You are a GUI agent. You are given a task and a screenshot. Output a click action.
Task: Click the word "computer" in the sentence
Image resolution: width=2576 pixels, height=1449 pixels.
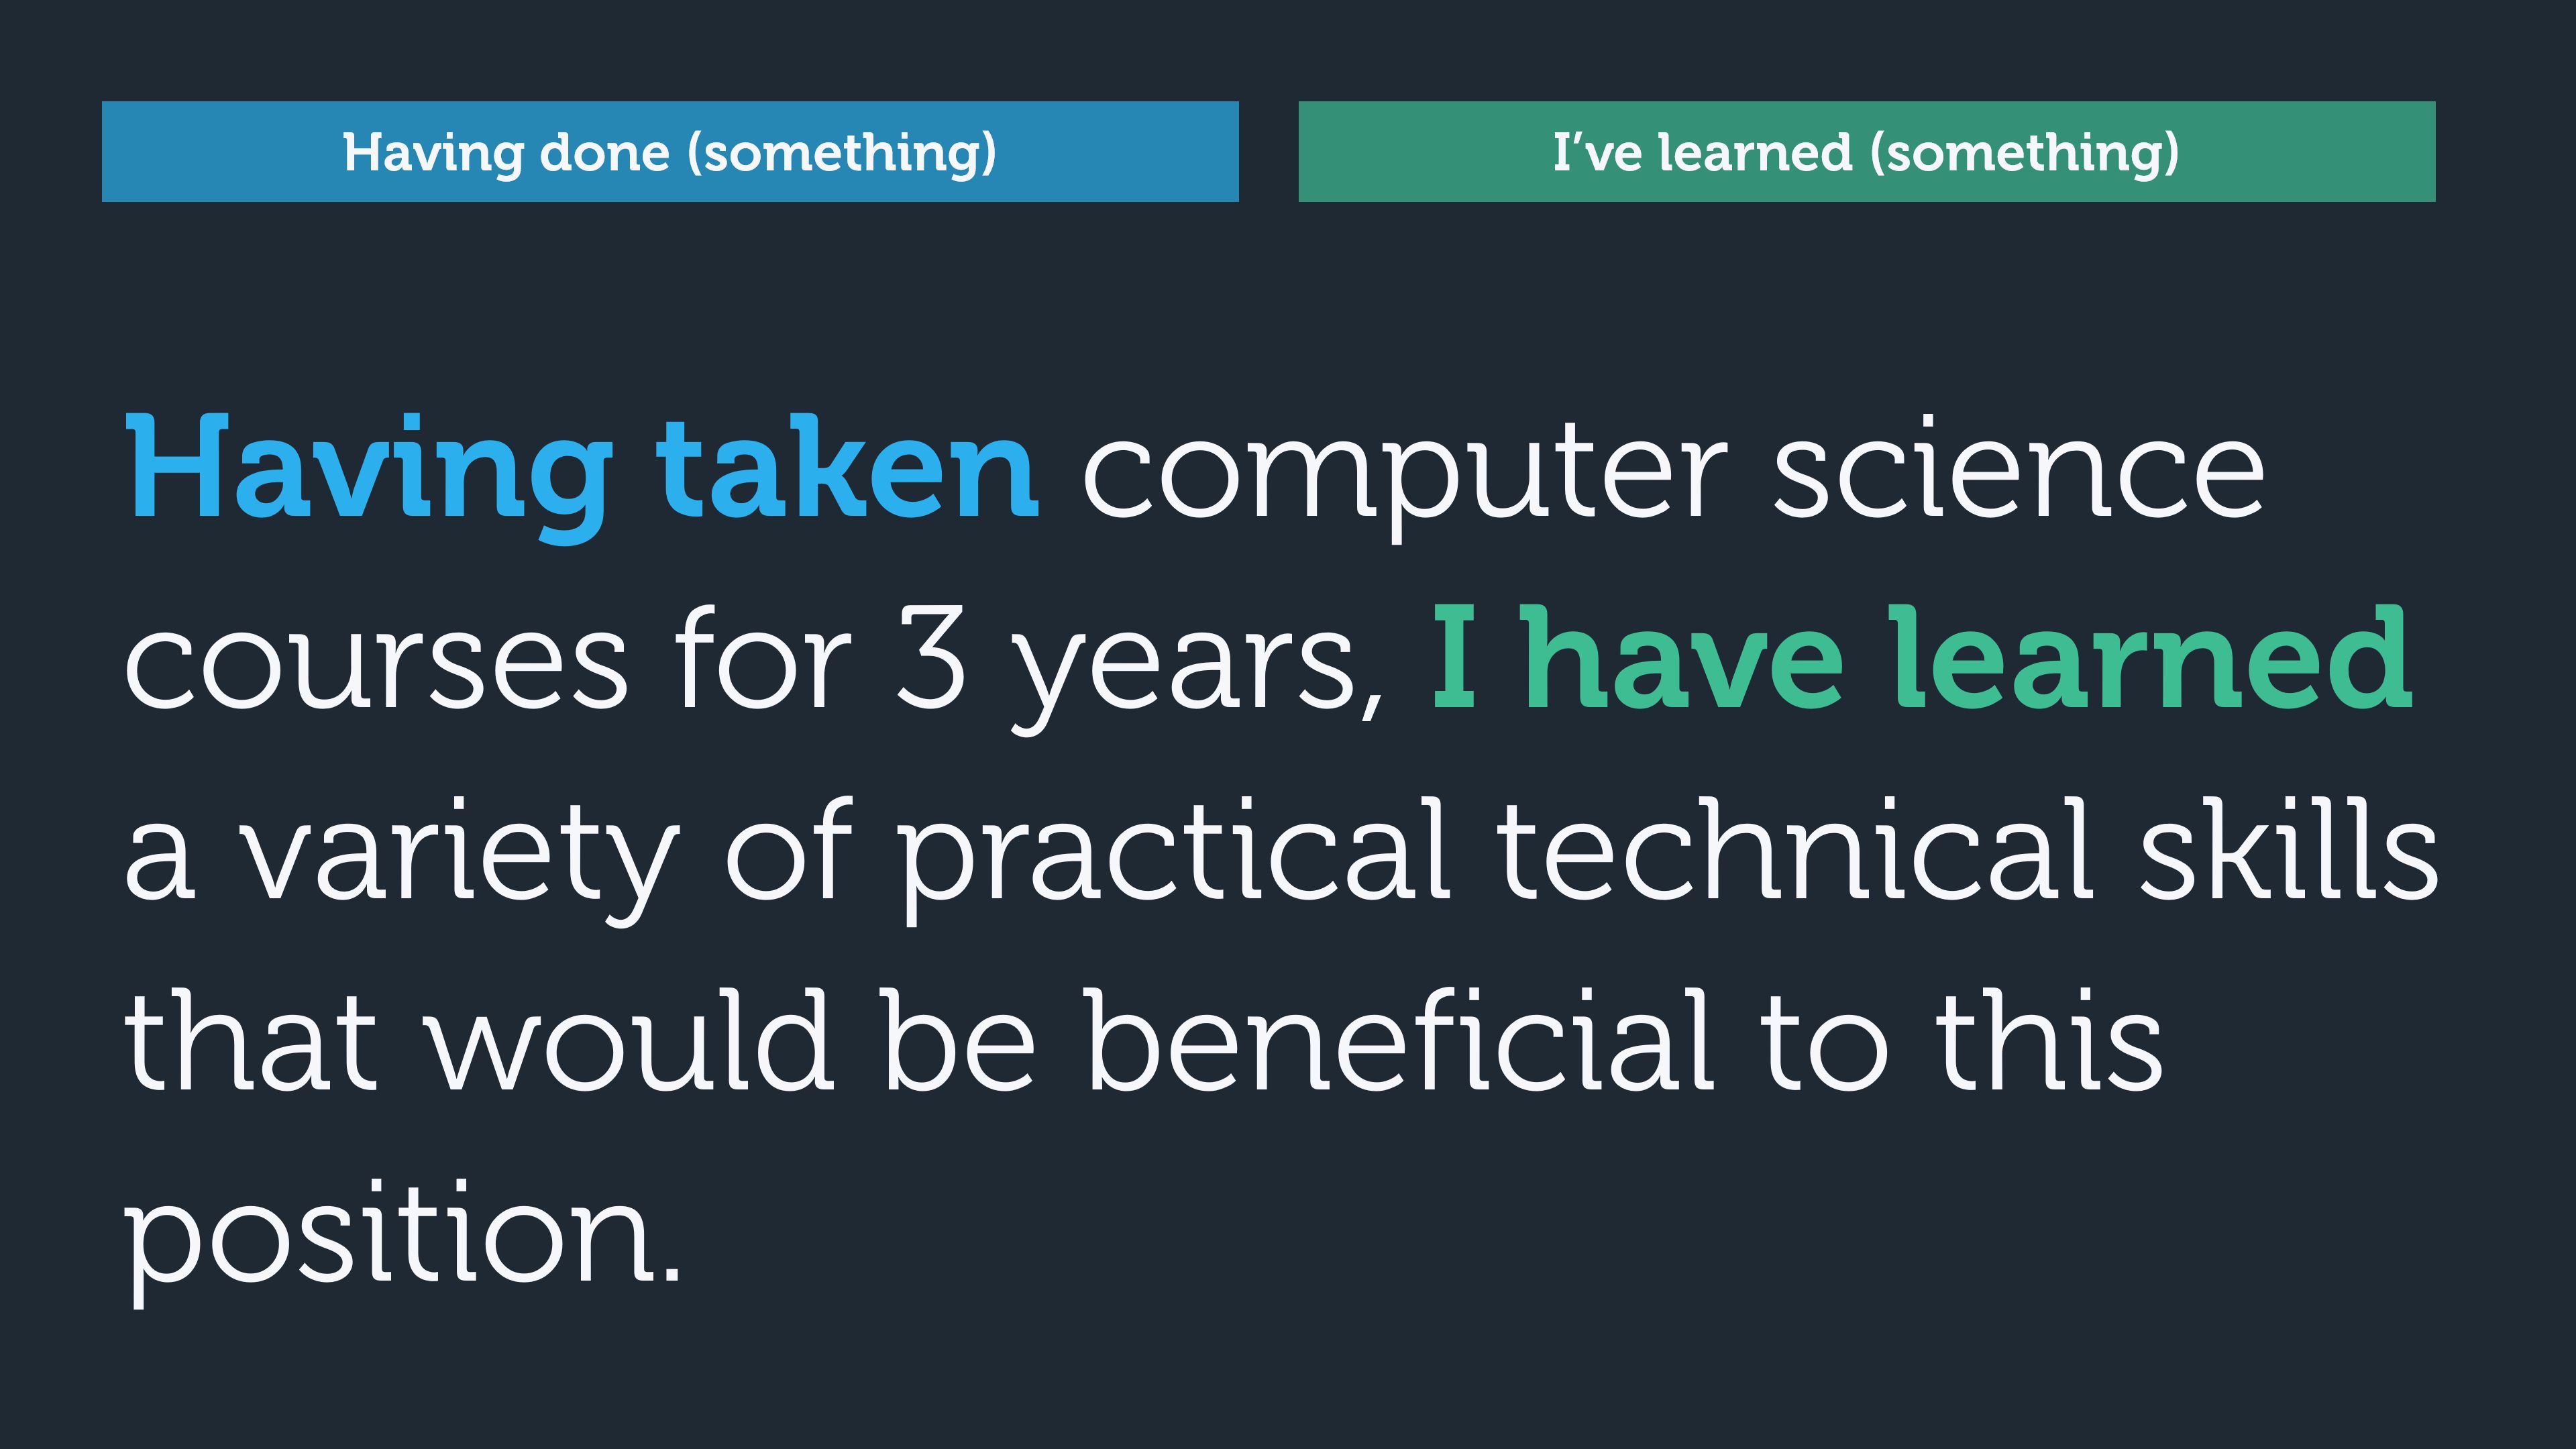[1405, 470]
